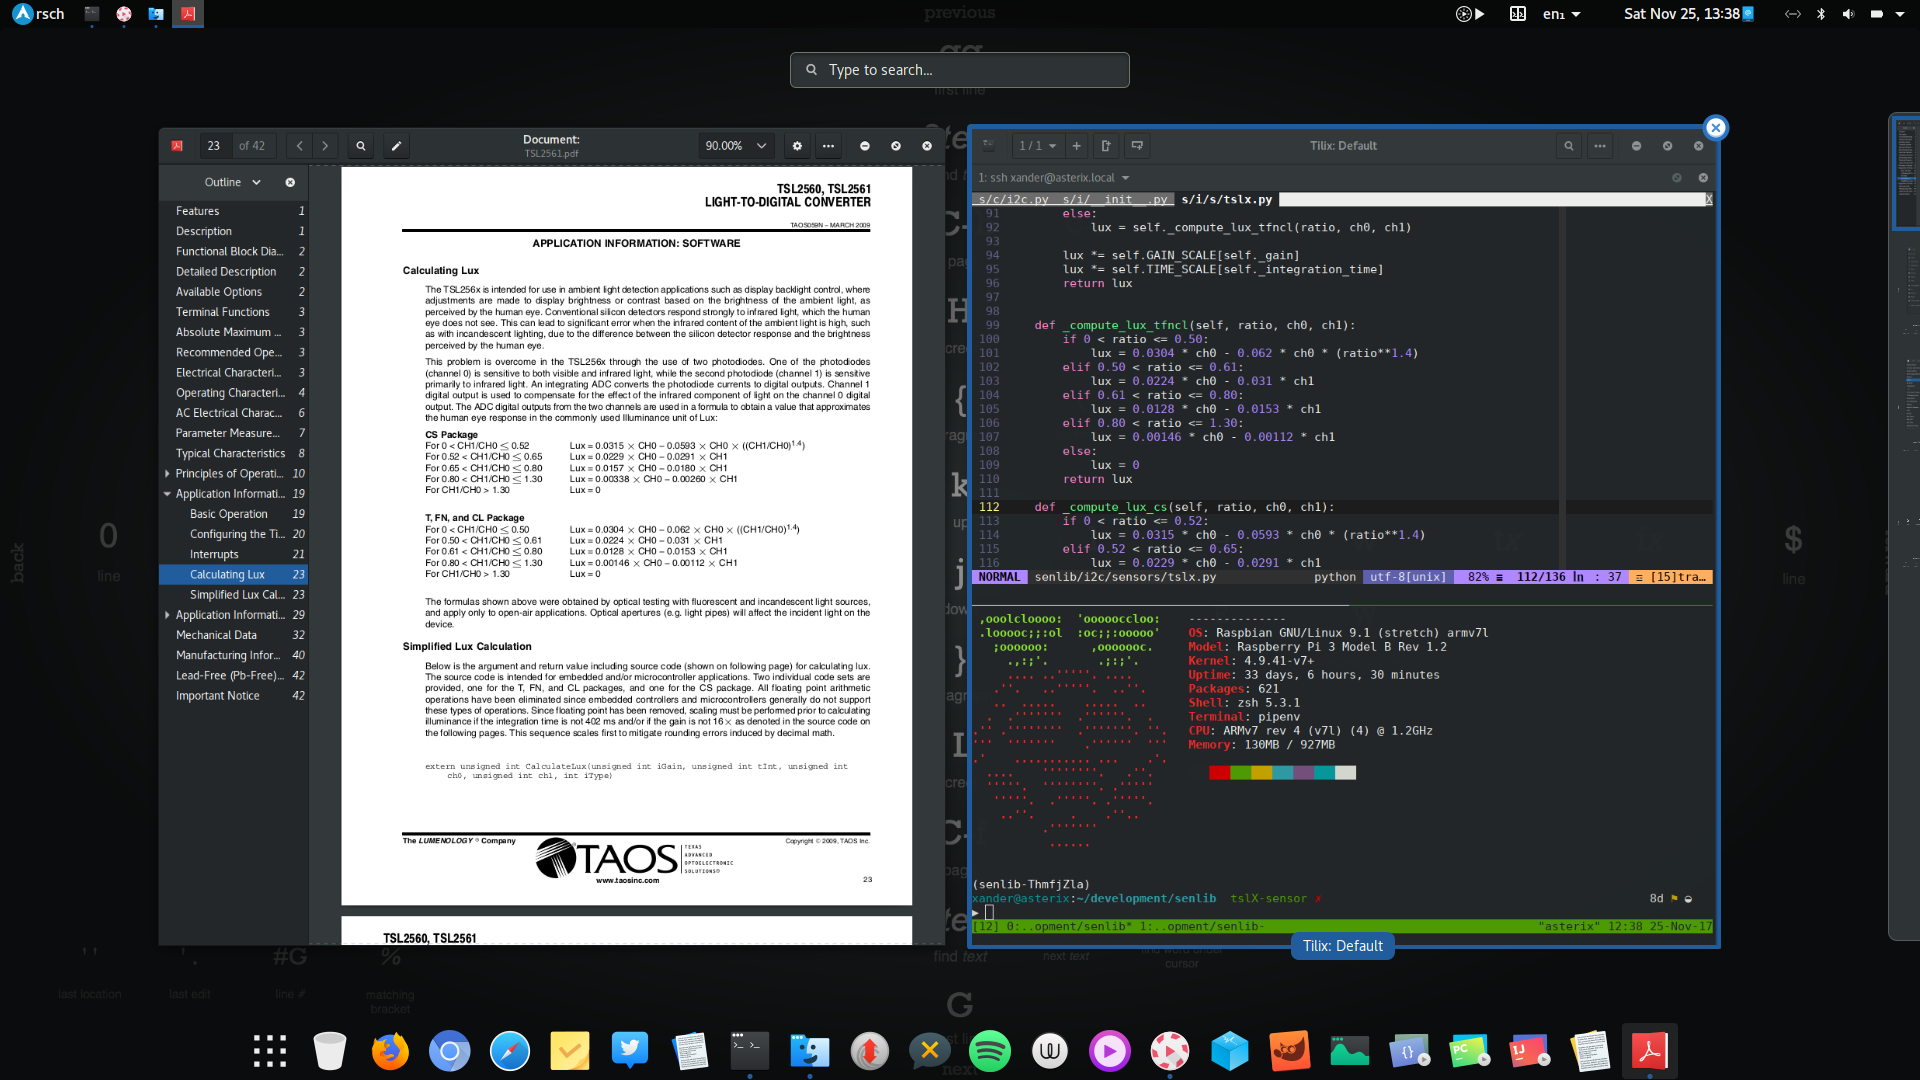Open the Tilix search icon

click(1568, 146)
